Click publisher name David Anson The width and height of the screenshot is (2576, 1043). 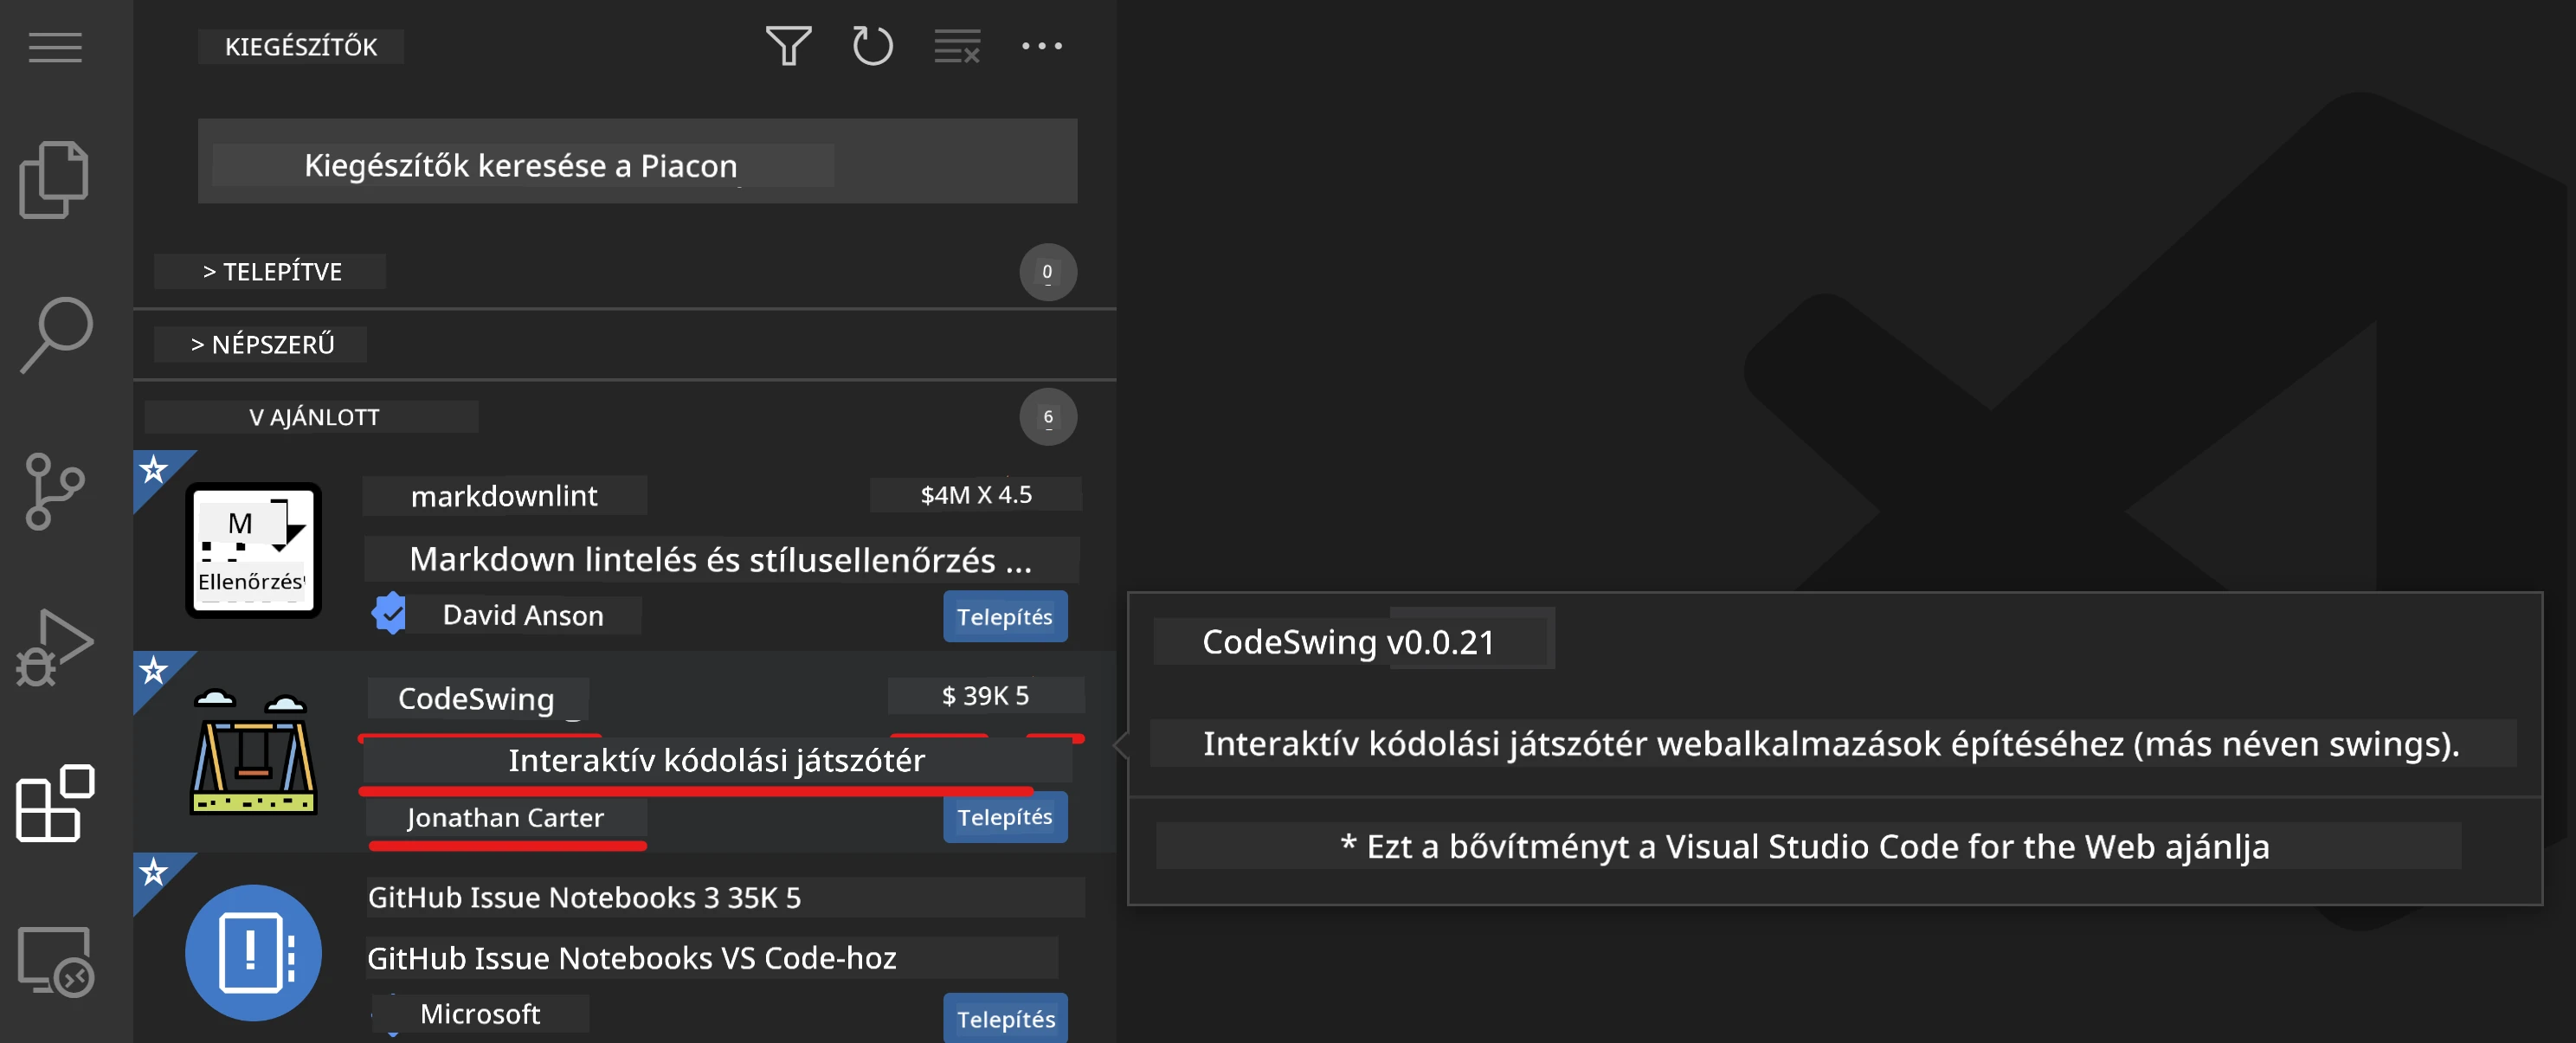[523, 615]
